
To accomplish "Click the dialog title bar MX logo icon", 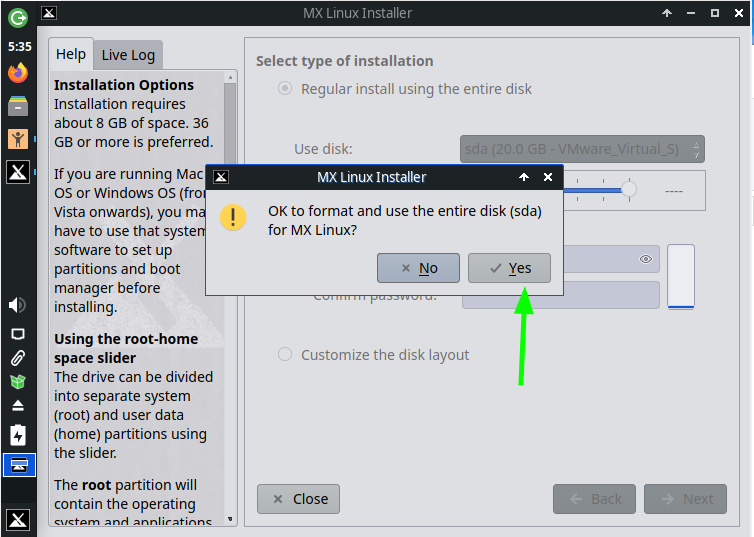I will pos(221,177).
